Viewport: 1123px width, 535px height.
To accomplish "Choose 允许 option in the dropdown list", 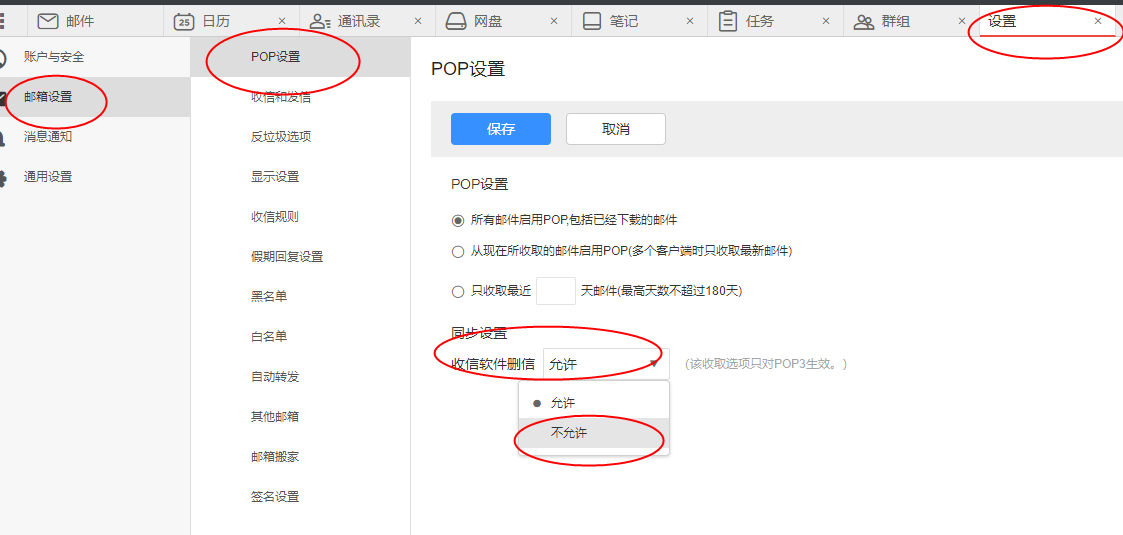I will (563, 403).
